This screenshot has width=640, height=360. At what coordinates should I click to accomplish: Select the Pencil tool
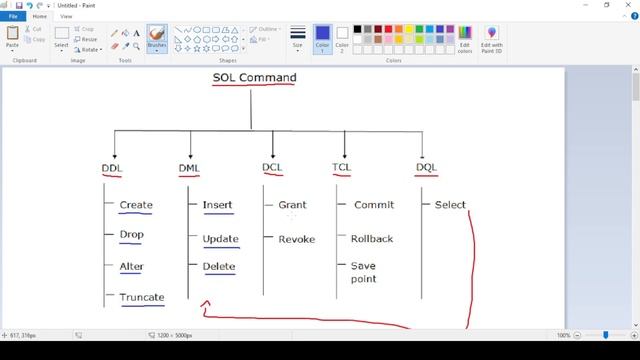click(x=114, y=33)
